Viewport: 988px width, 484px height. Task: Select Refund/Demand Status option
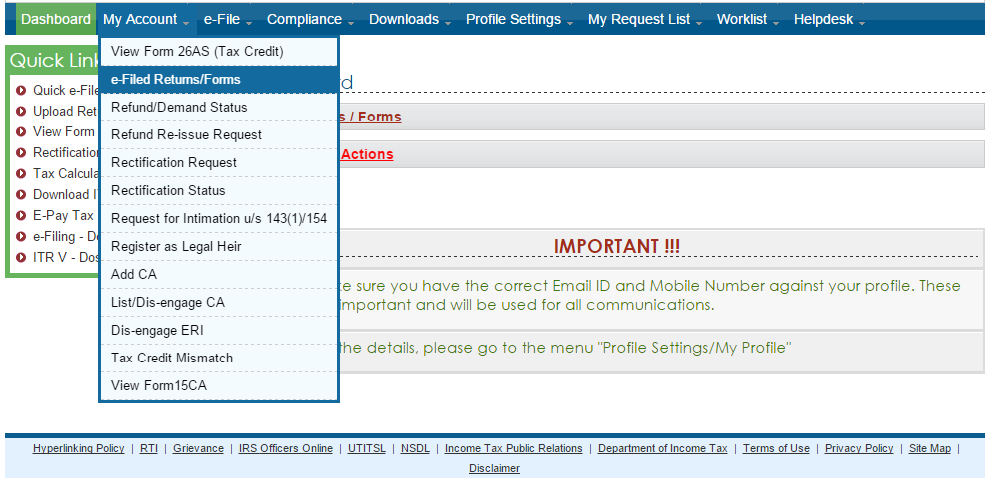click(x=179, y=107)
